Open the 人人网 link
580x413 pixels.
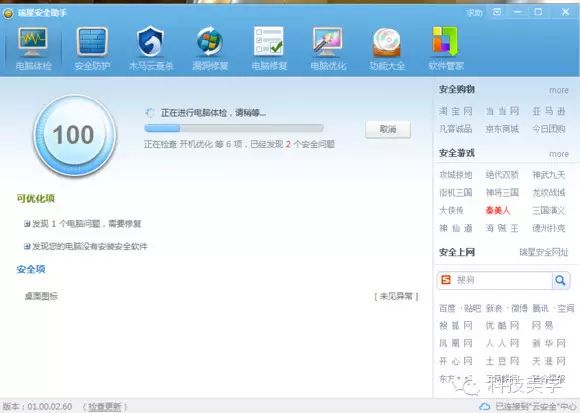coord(502,343)
